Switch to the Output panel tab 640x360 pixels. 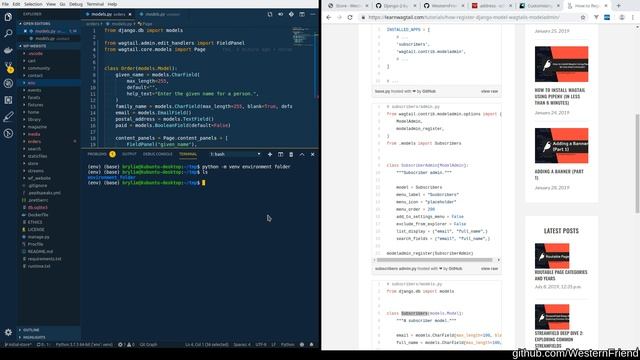click(129, 154)
